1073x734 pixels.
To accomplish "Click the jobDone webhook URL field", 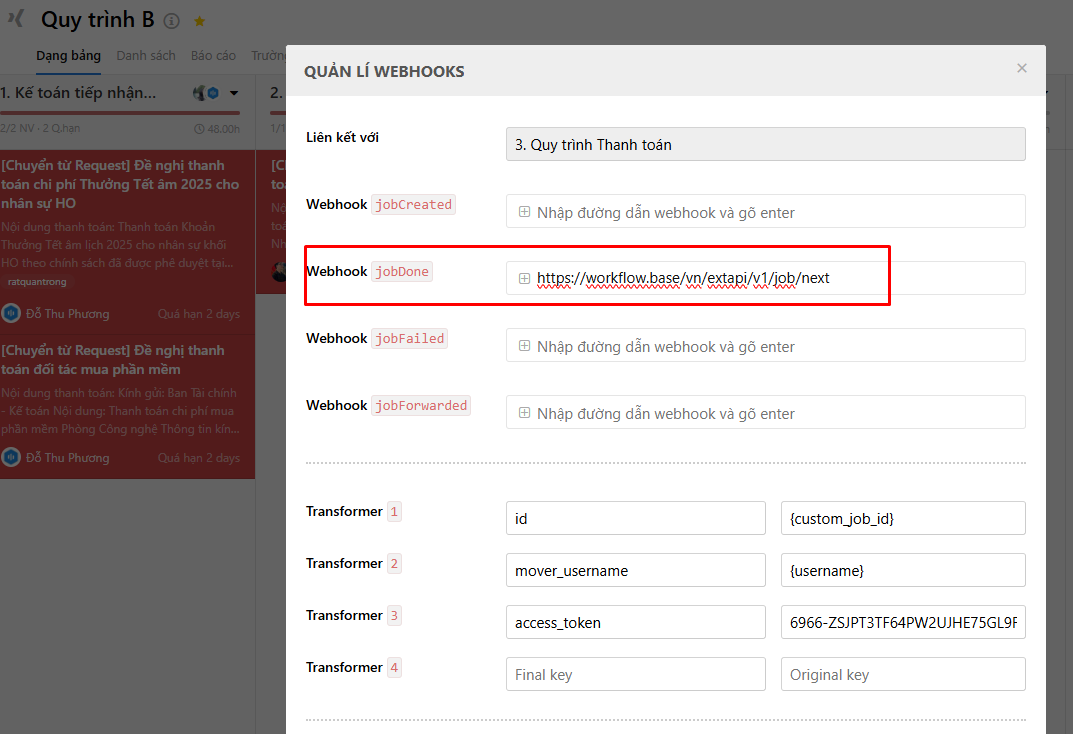I will point(765,278).
